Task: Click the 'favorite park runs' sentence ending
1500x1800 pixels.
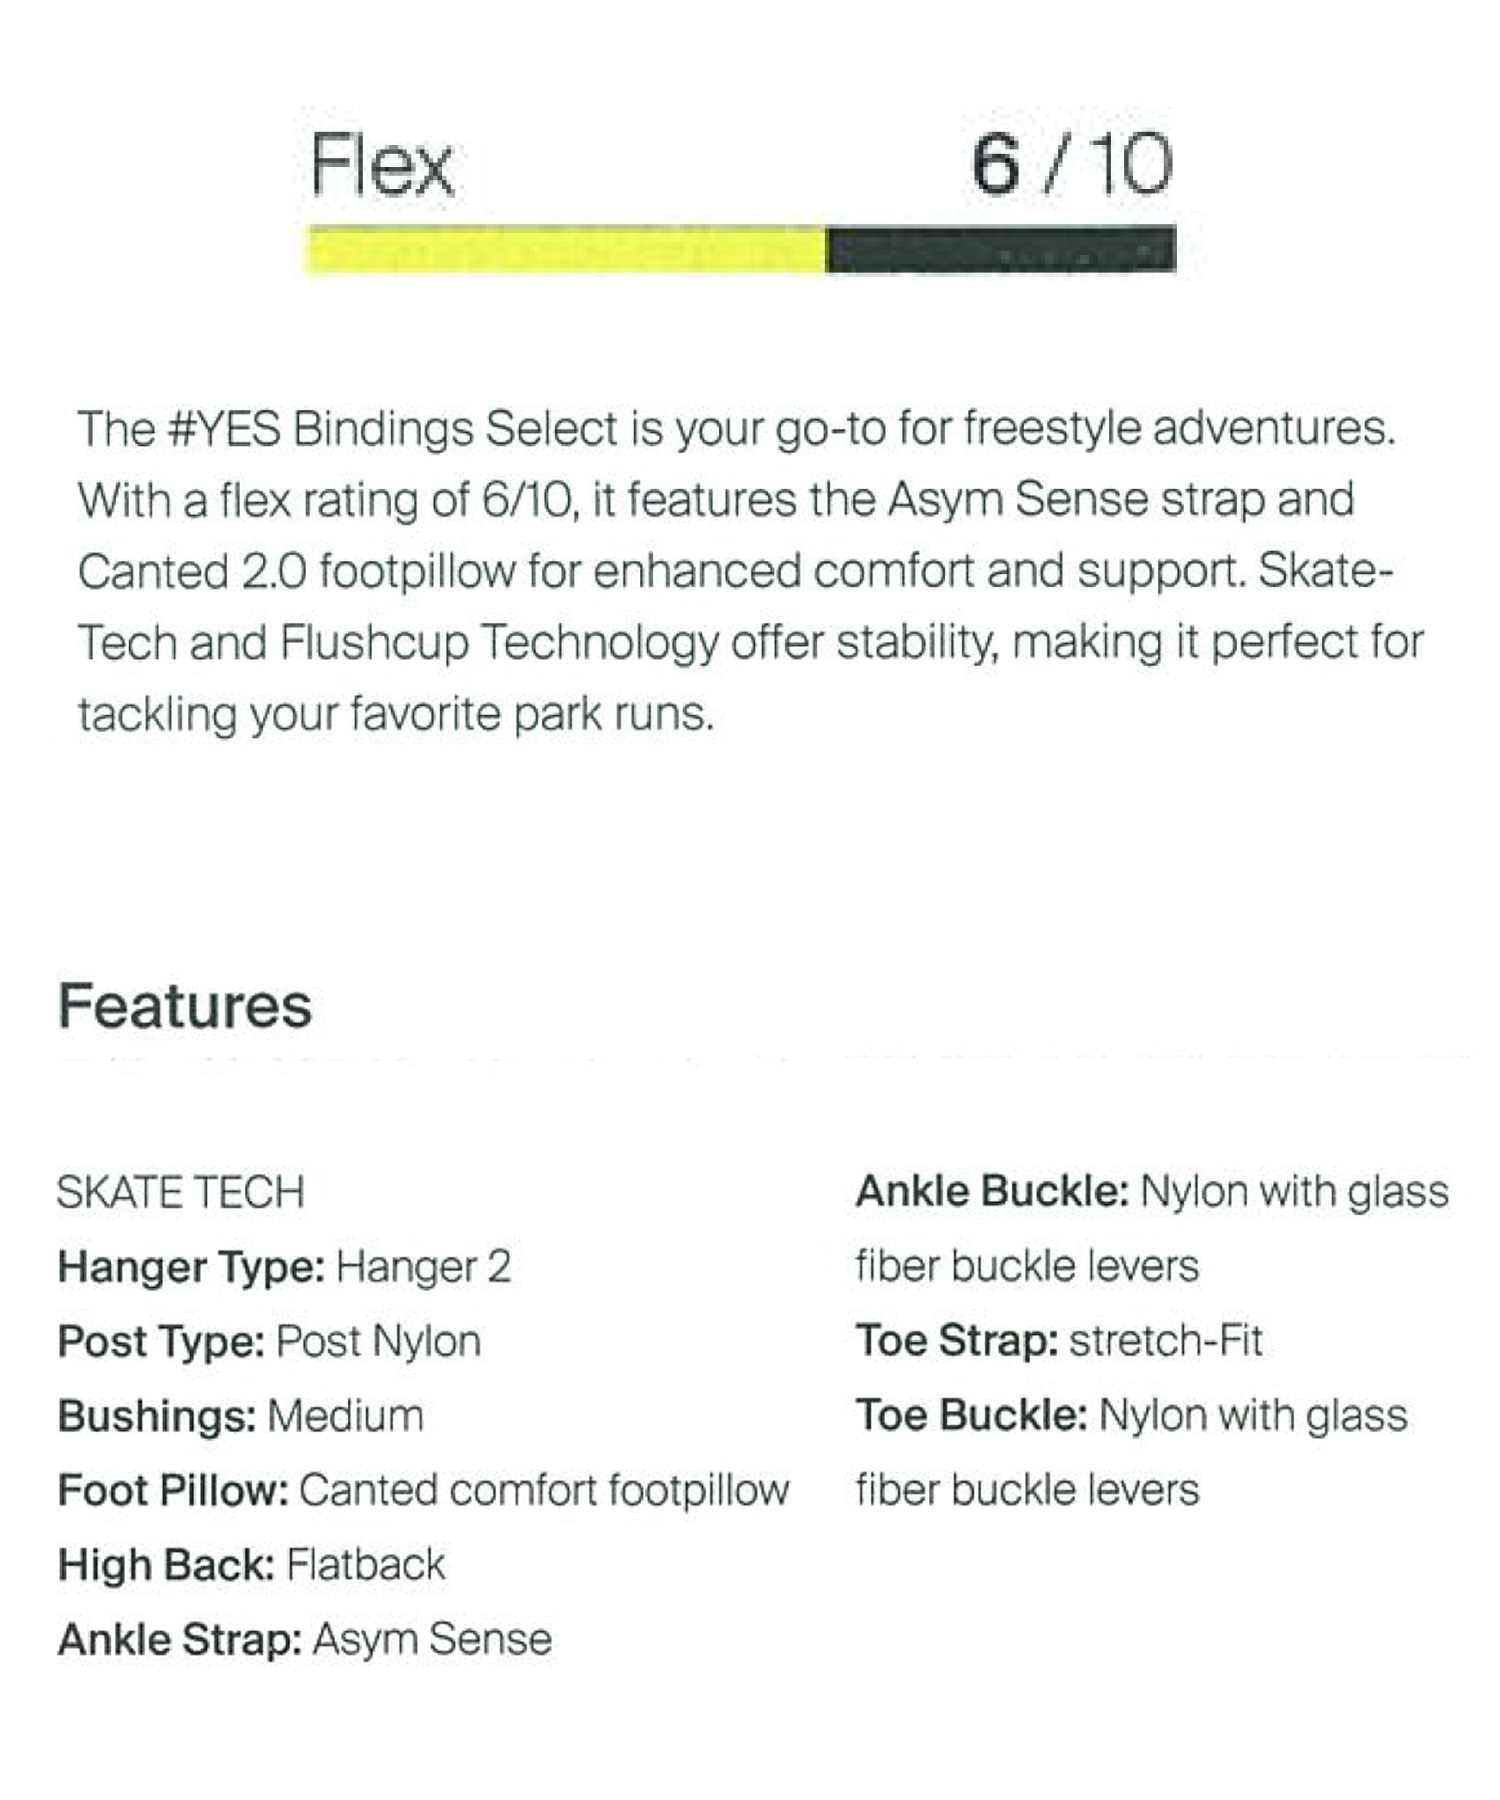Action: coord(533,714)
